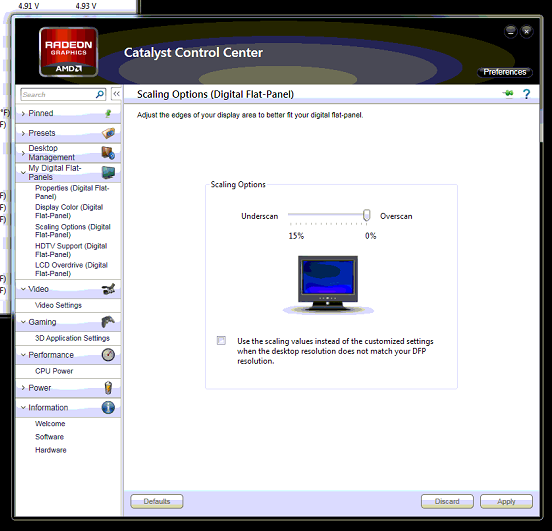552x531 pixels.
Task: Click the Performance gauge icon
Action: 108,355
